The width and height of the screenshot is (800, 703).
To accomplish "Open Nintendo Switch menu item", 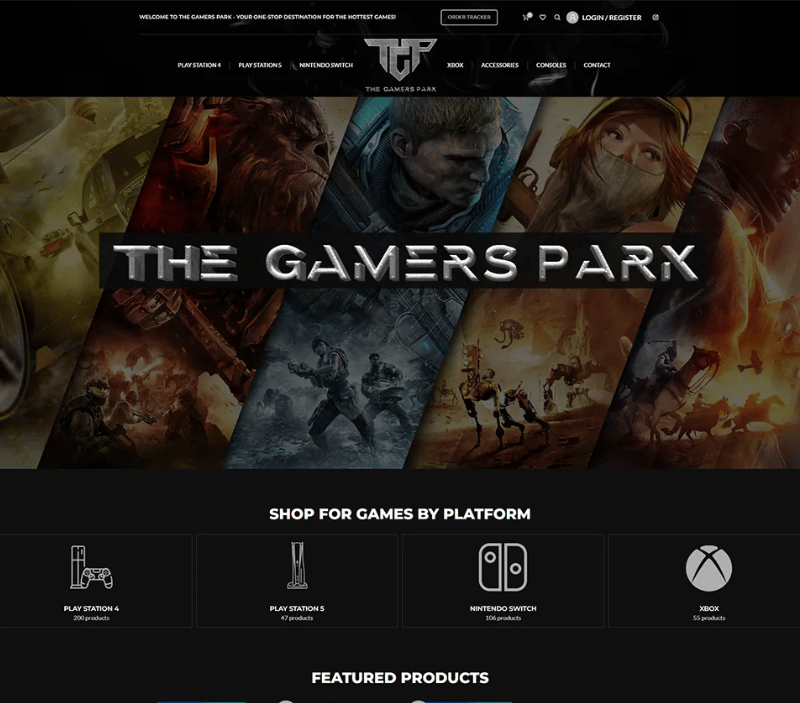I will [326, 65].
